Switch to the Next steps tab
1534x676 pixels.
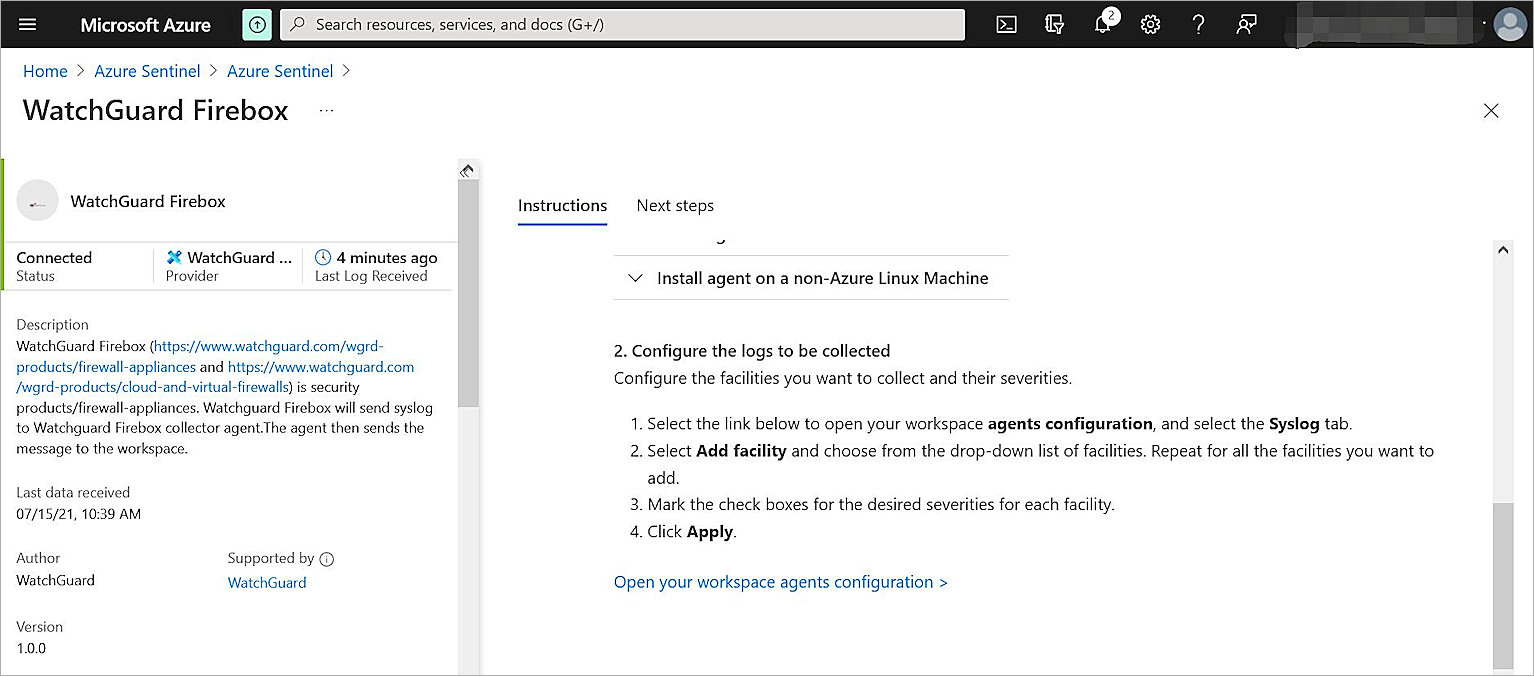(x=675, y=205)
